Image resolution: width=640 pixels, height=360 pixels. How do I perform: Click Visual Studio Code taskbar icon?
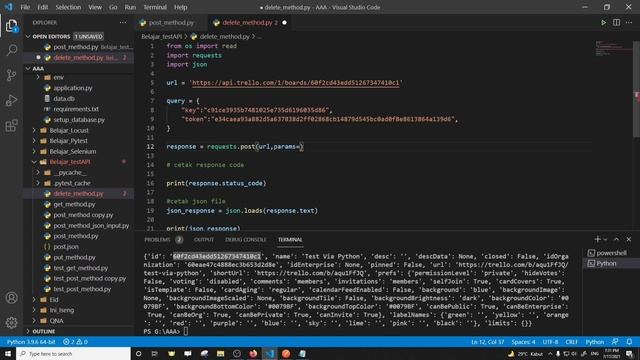tap(270, 353)
